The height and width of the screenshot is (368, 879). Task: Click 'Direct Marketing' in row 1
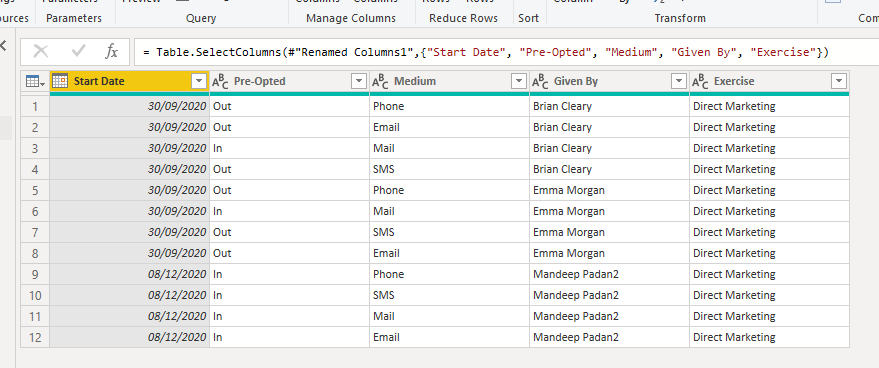[x=734, y=106]
